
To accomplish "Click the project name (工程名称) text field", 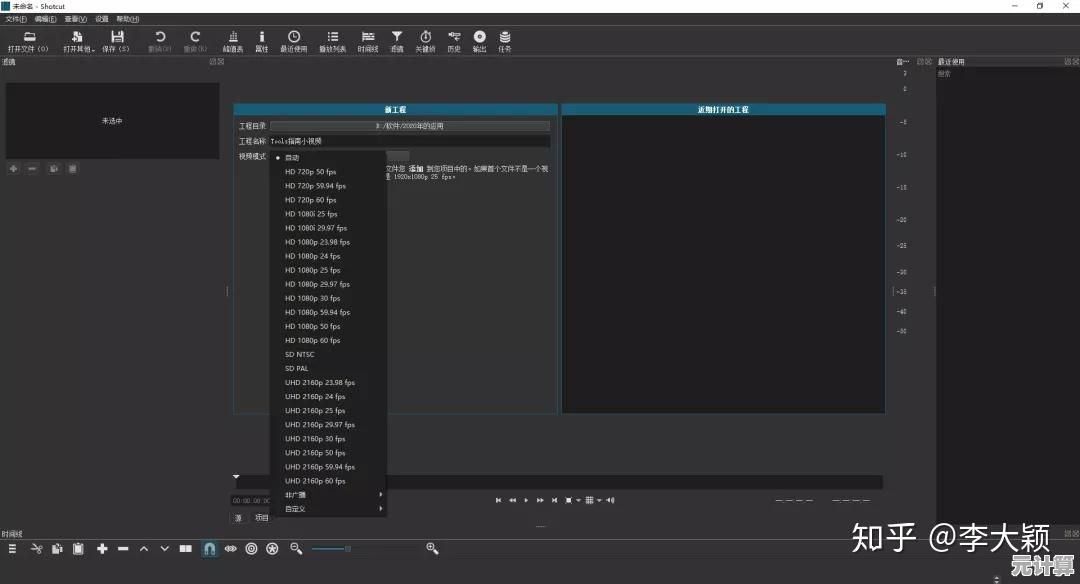I will click(409, 141).
